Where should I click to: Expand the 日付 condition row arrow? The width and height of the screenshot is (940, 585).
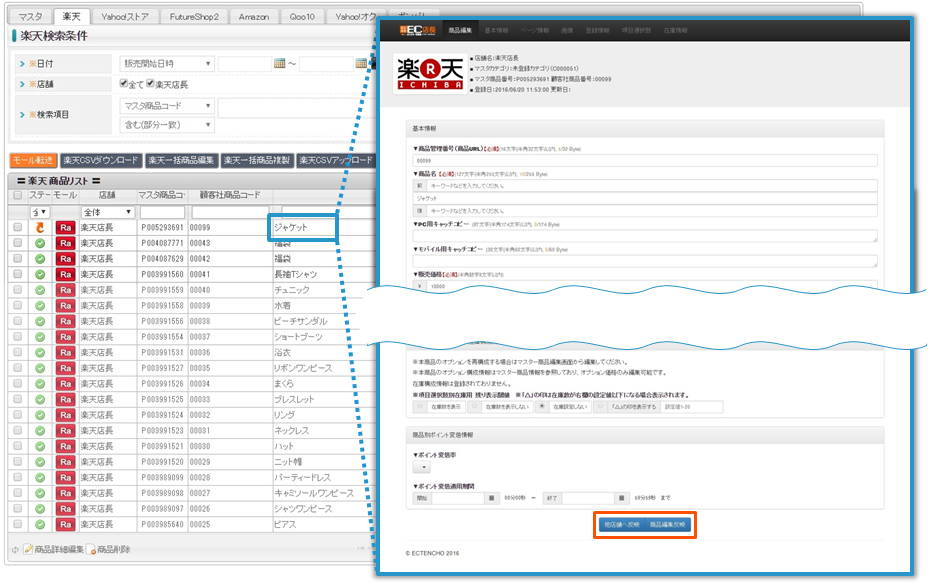(22, 64)
